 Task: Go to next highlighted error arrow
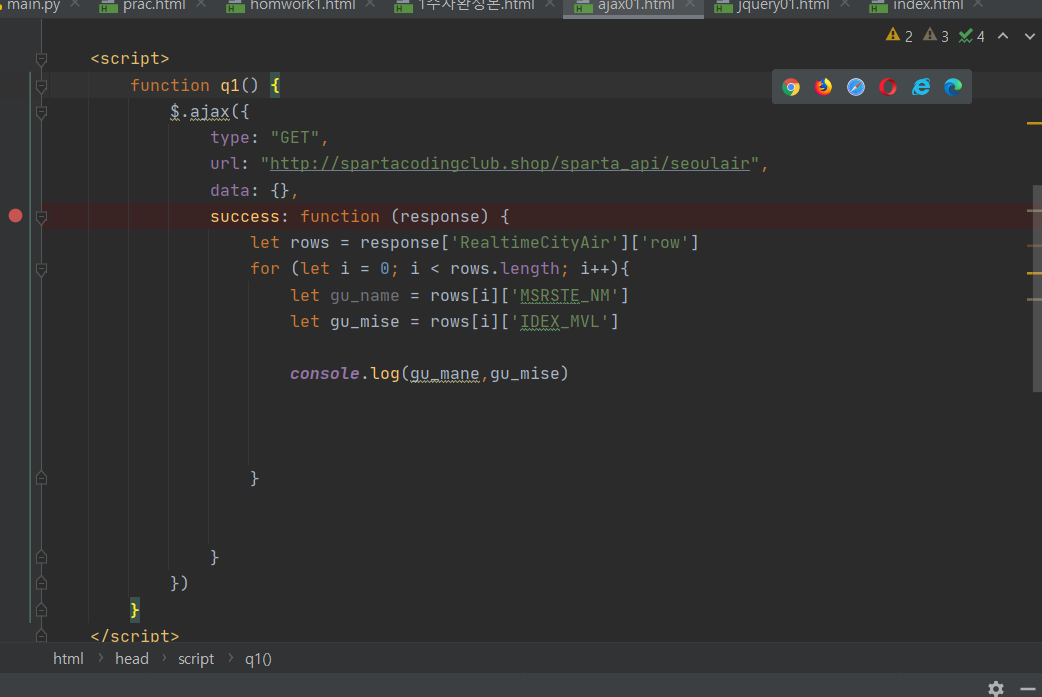(1029, 36)
